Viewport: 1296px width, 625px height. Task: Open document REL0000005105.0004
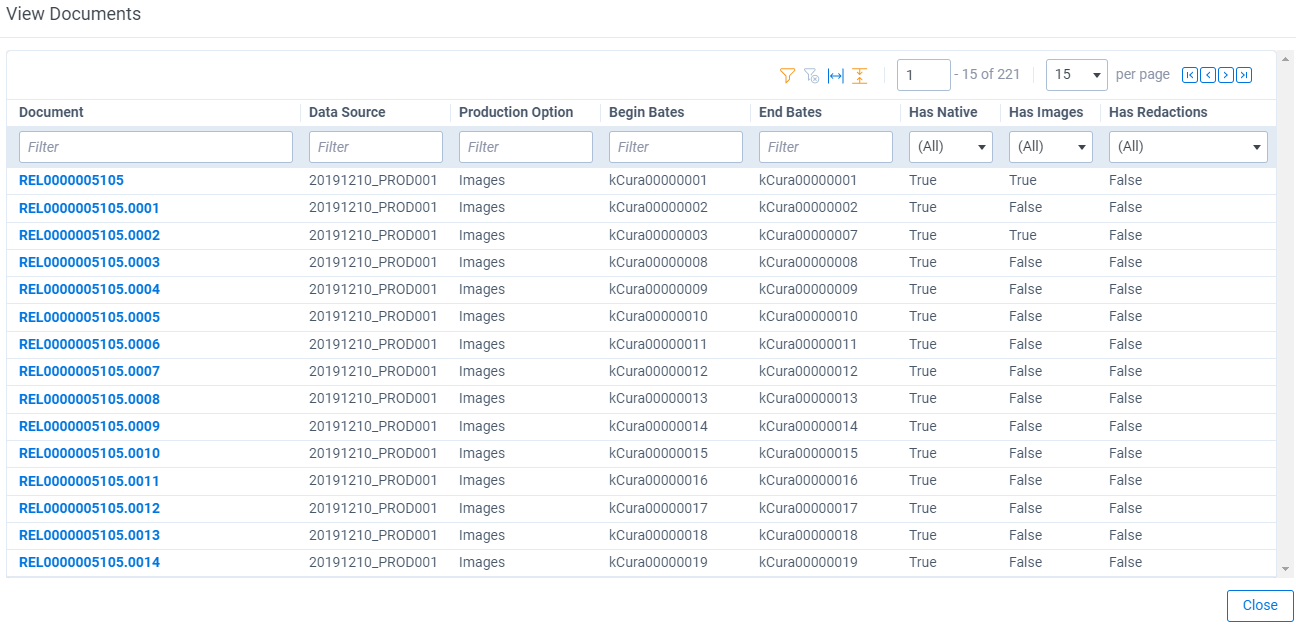[x=89, y=289]
